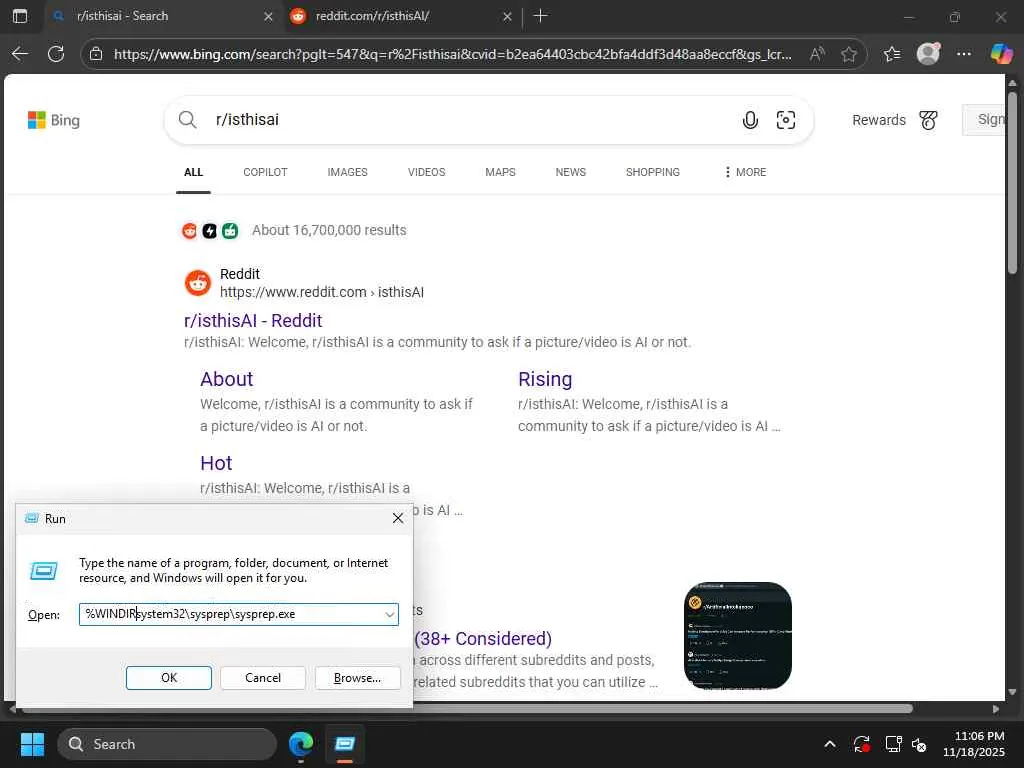Click Browse... in the Run dialog
The image size is (1024, 768).
click(x=357, y=678)
